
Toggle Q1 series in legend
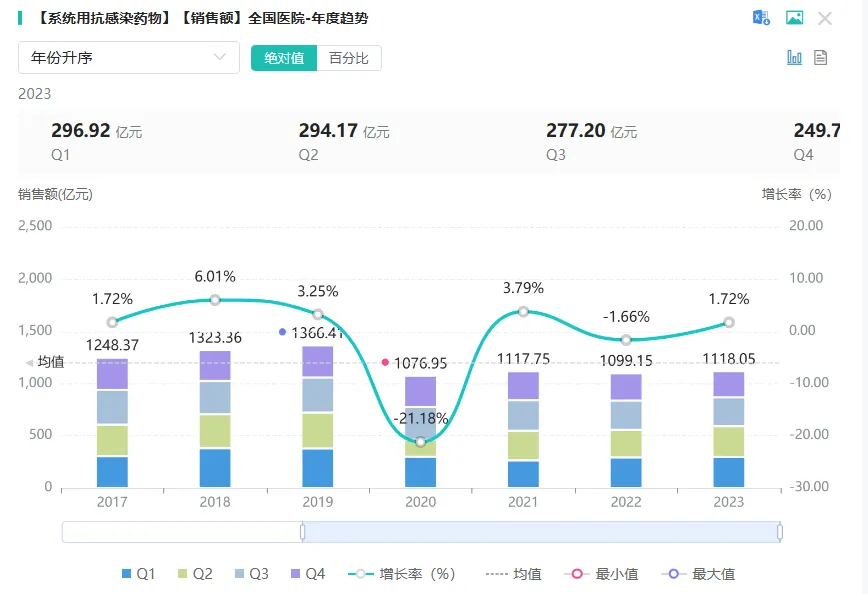click(138, 574)
